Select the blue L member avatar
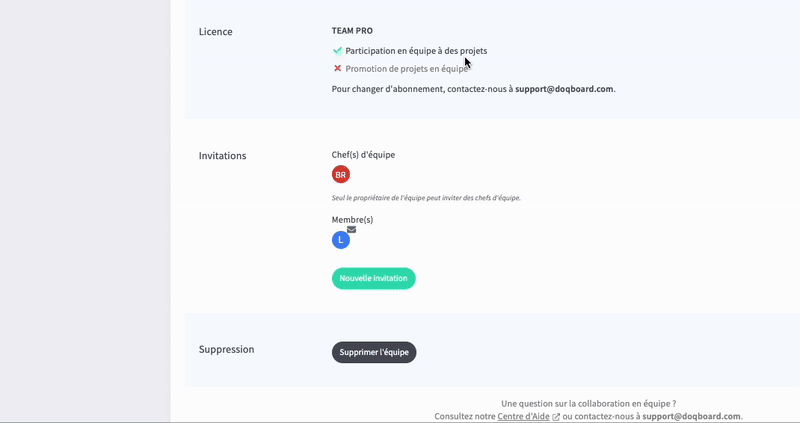The height and width of the screenshot is (423, 800). (341, 240)
